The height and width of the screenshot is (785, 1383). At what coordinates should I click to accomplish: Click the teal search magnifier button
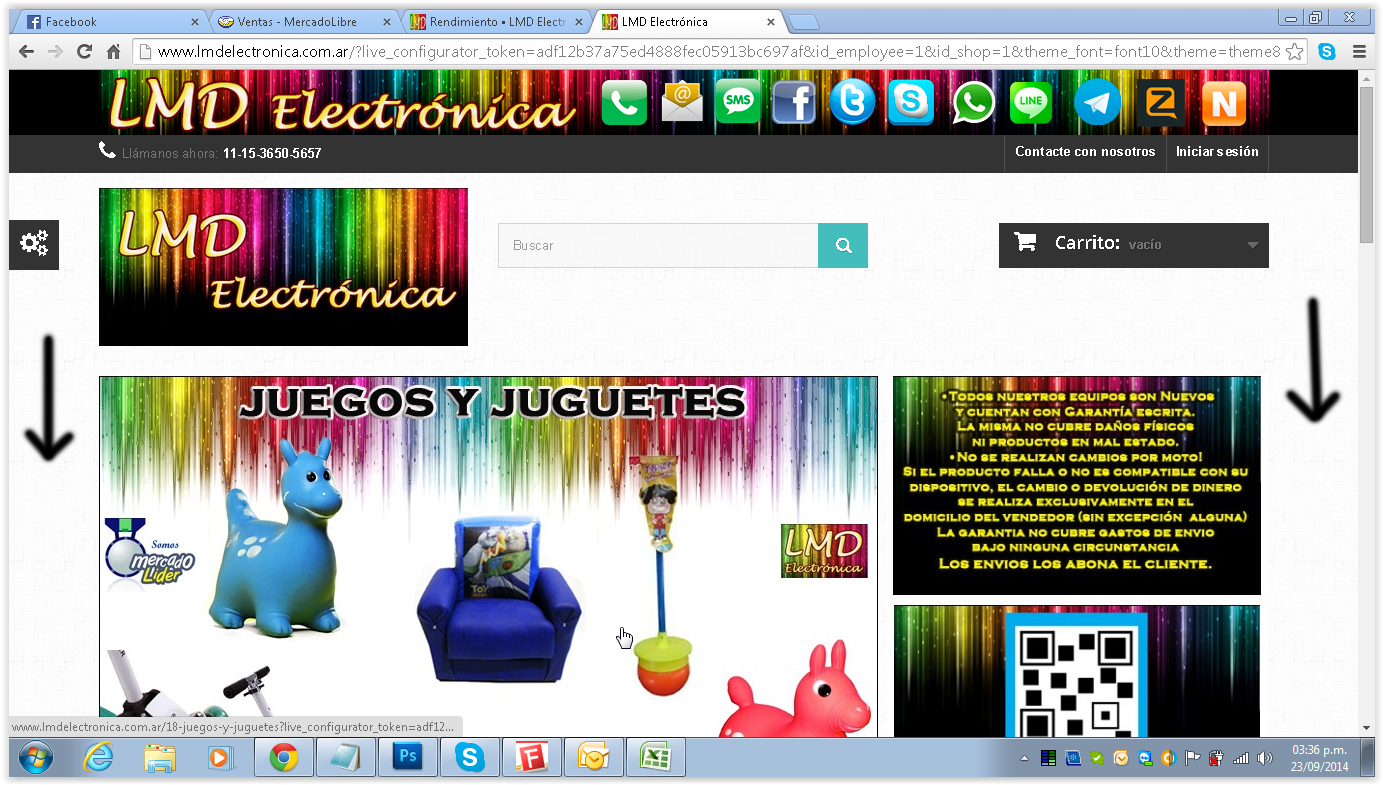click(x=843, y=245)
